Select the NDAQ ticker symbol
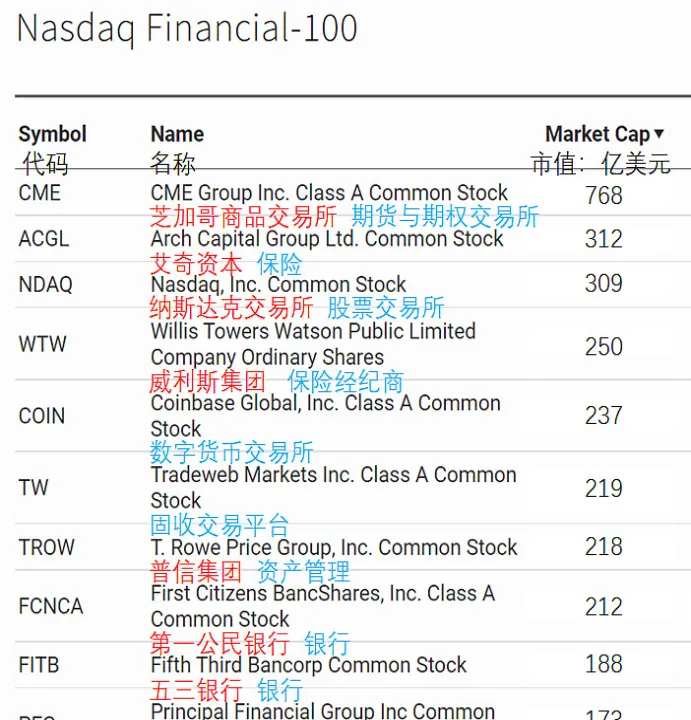Viewport: 691px width, 720px height. click(45, 285)
